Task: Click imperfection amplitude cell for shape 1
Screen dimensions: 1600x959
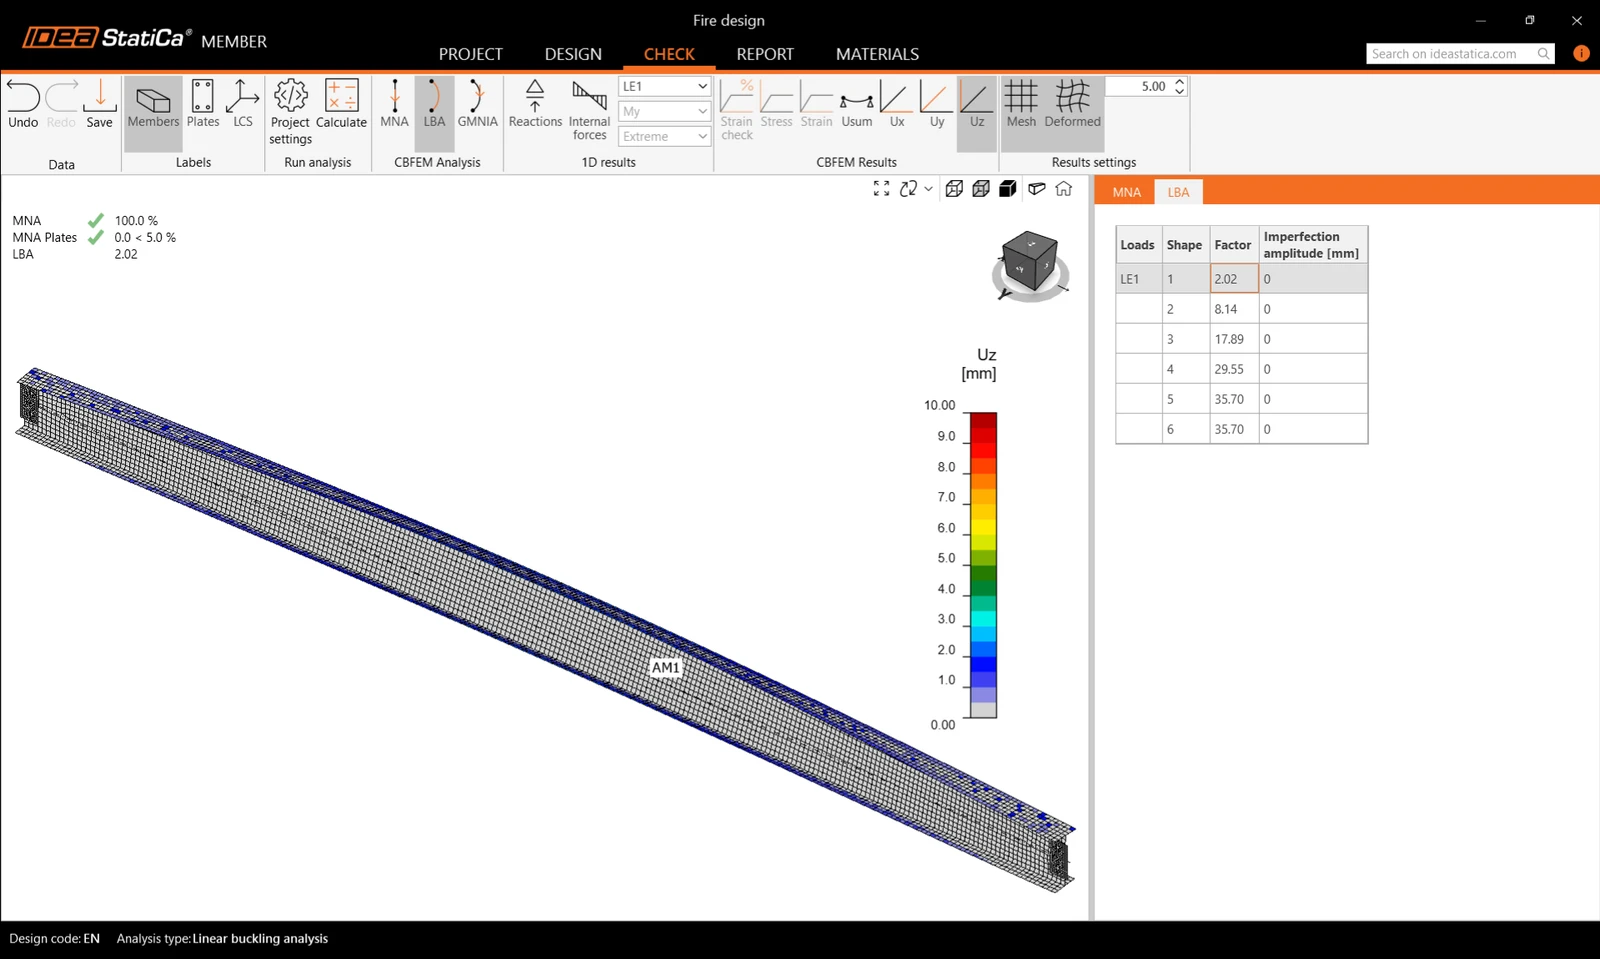Action: [x=1312, y=279]
